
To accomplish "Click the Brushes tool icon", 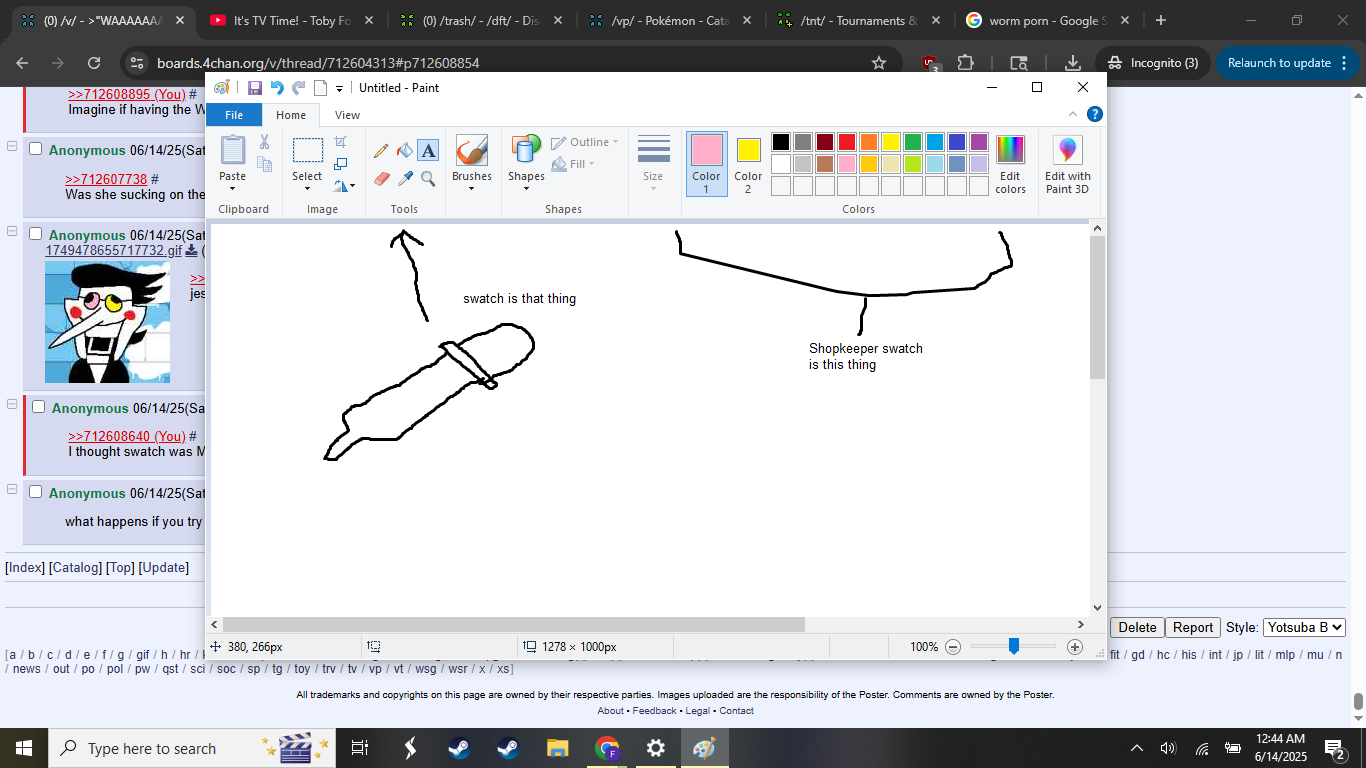I will click(x=471, y=150).
